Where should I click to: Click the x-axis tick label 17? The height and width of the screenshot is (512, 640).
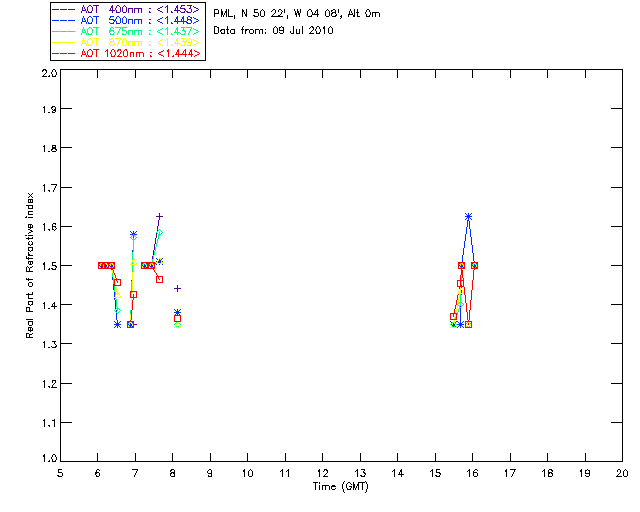coord(510,473)
